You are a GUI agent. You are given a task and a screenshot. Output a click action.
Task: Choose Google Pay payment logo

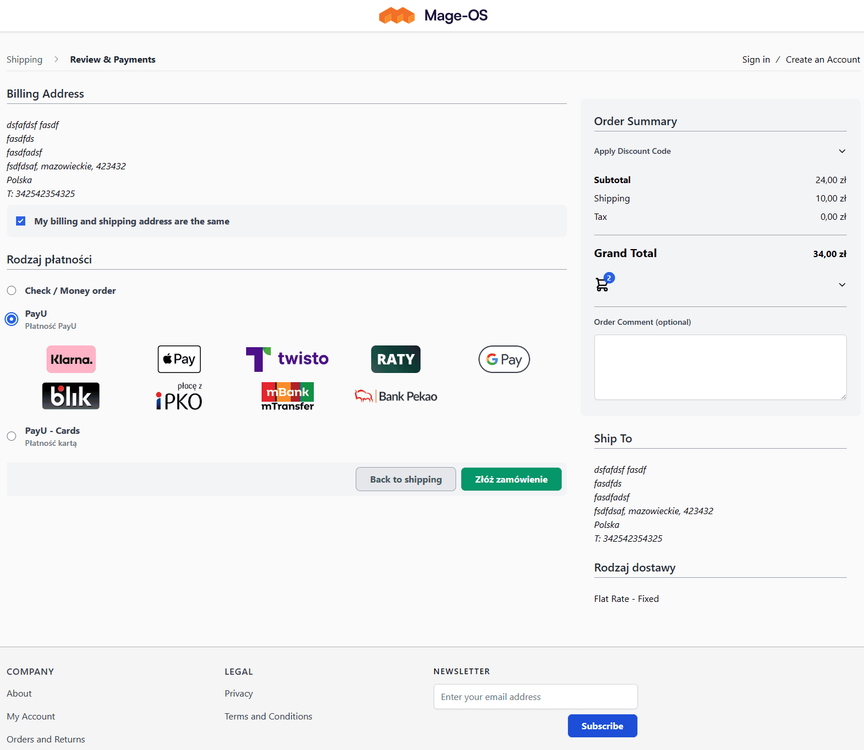click(504, 359)
